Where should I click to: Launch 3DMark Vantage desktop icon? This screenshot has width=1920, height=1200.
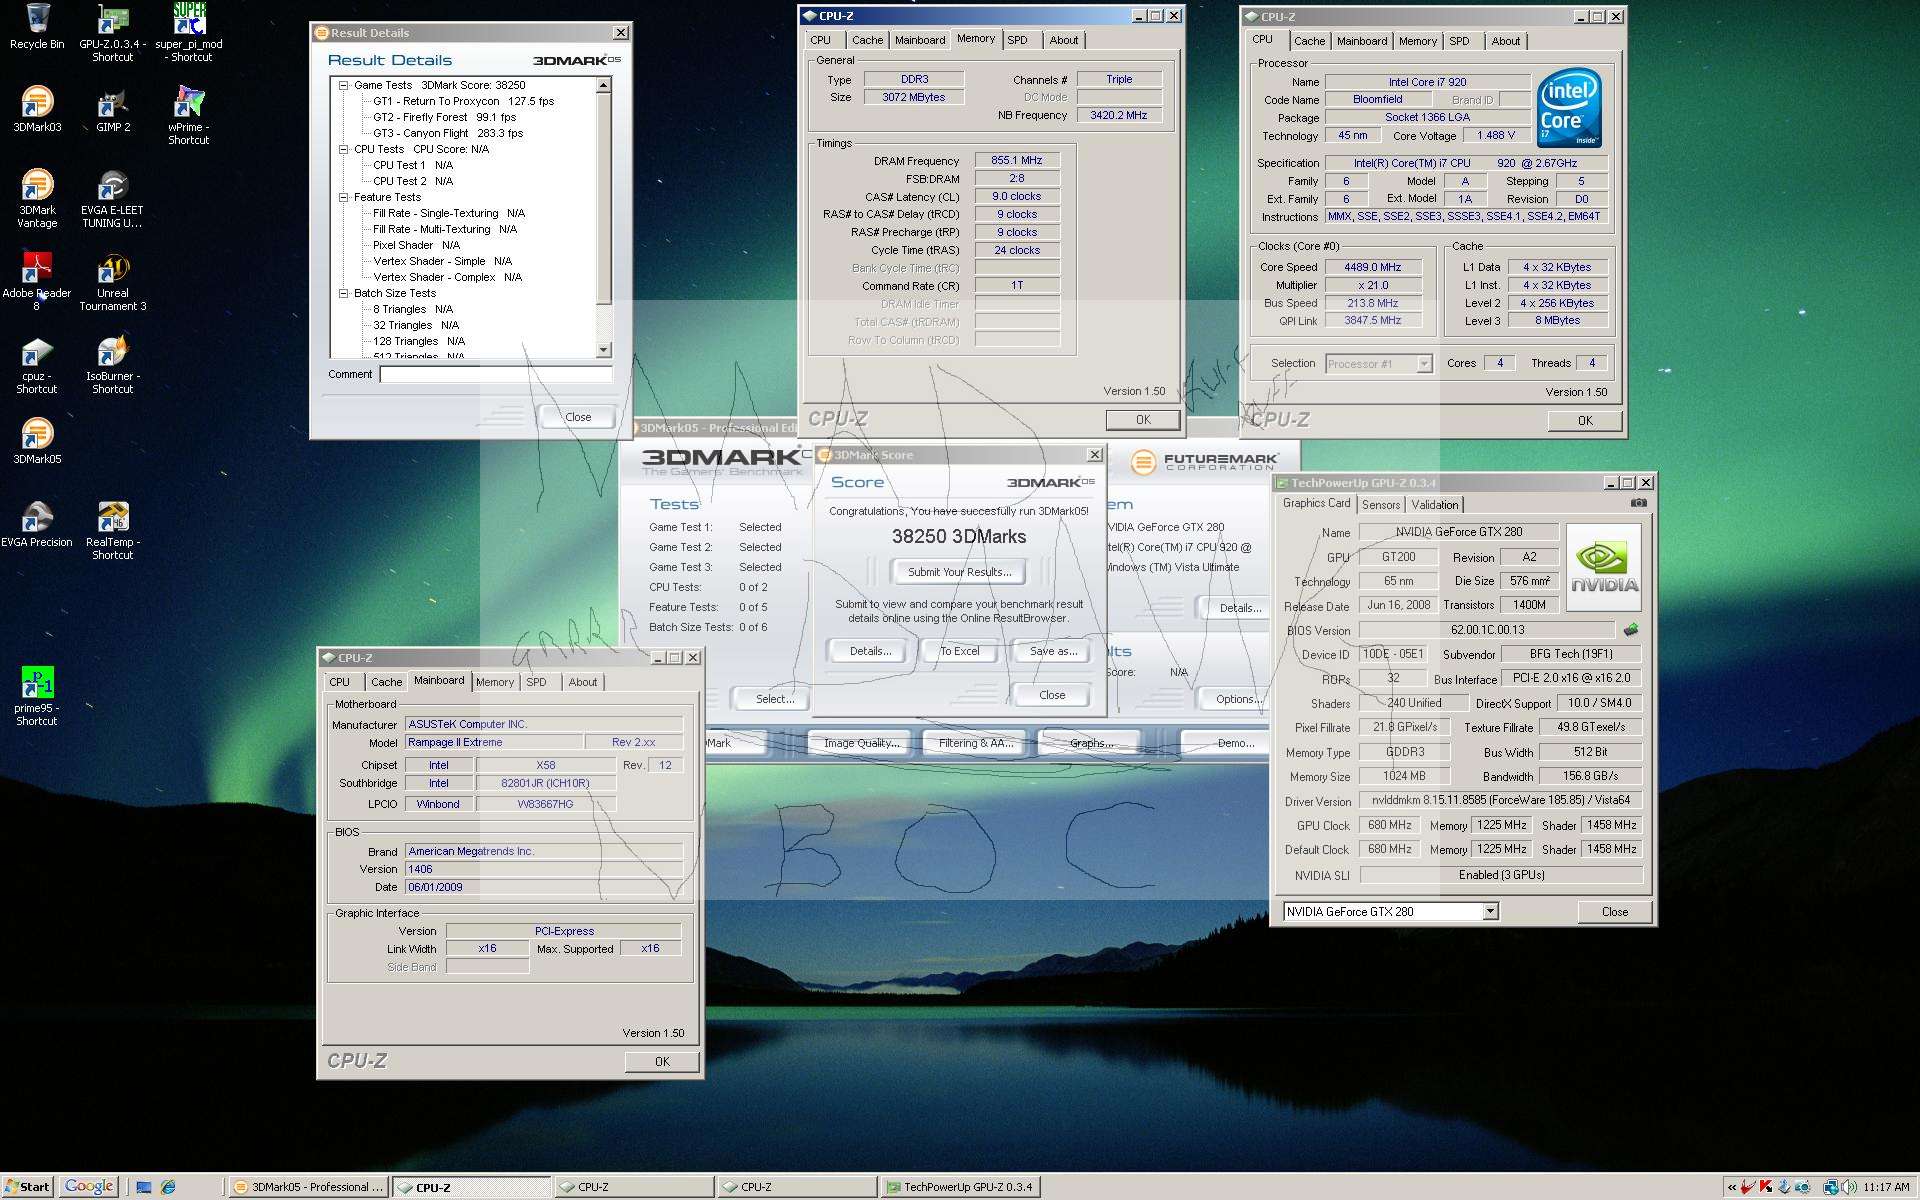pos(37,199)
